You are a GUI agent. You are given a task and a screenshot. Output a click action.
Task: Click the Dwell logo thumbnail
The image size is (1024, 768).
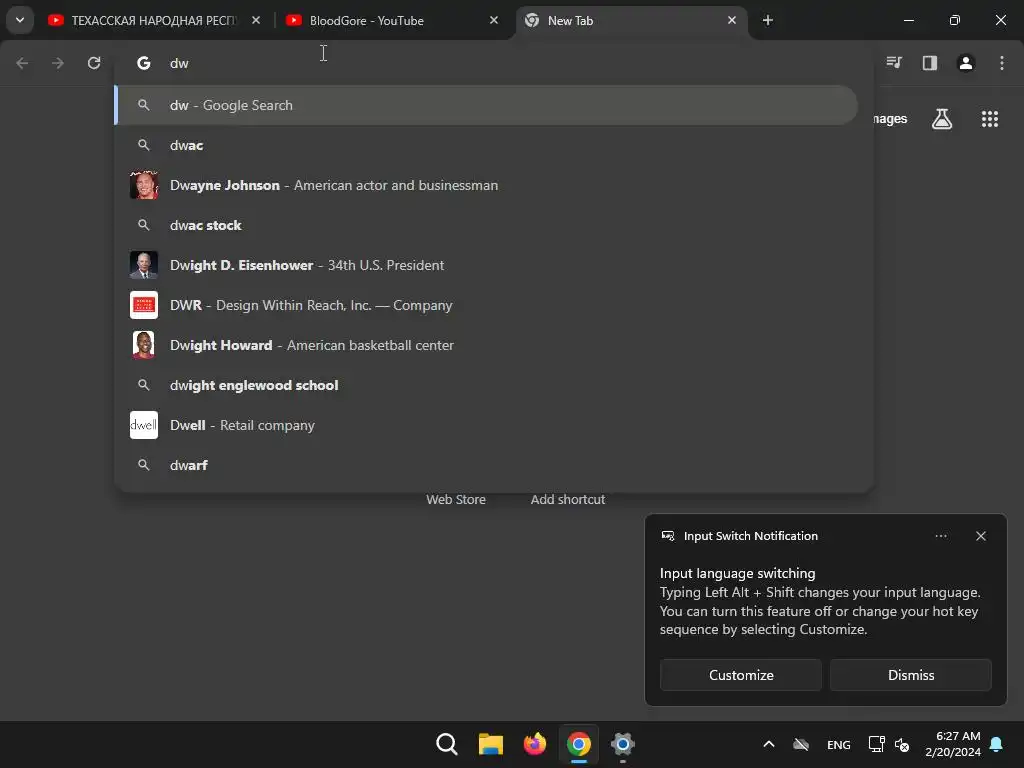[x=144, y=425]
